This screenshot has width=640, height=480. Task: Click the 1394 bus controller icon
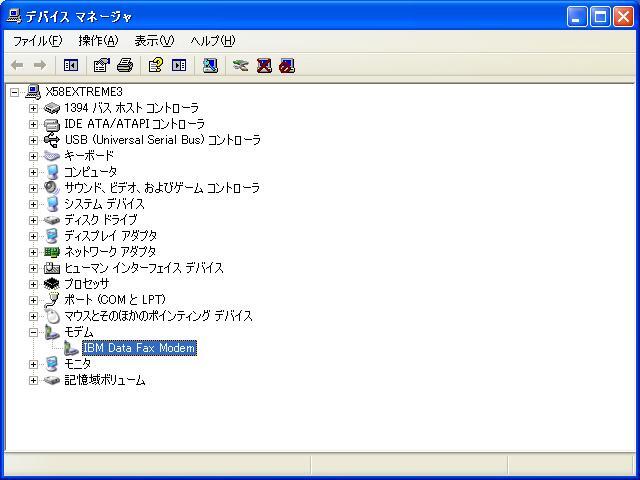click(51, 108)
